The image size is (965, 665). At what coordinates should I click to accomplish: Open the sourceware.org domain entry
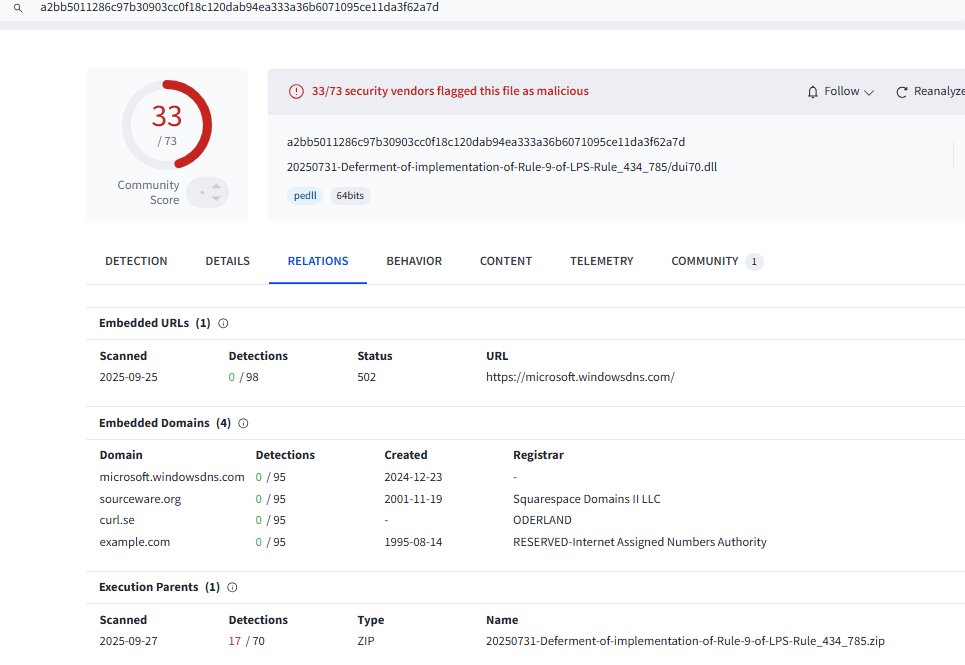140,499
